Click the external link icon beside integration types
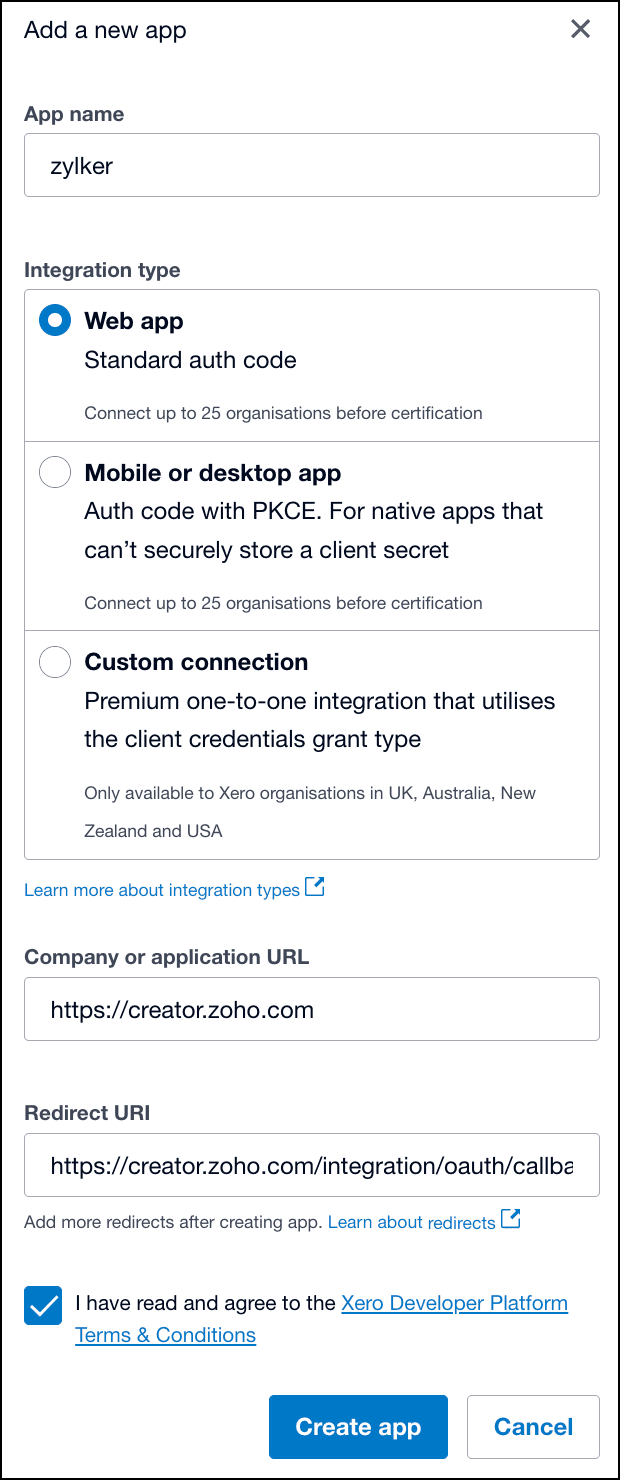The image size is (620, 1480). point(315,887)
